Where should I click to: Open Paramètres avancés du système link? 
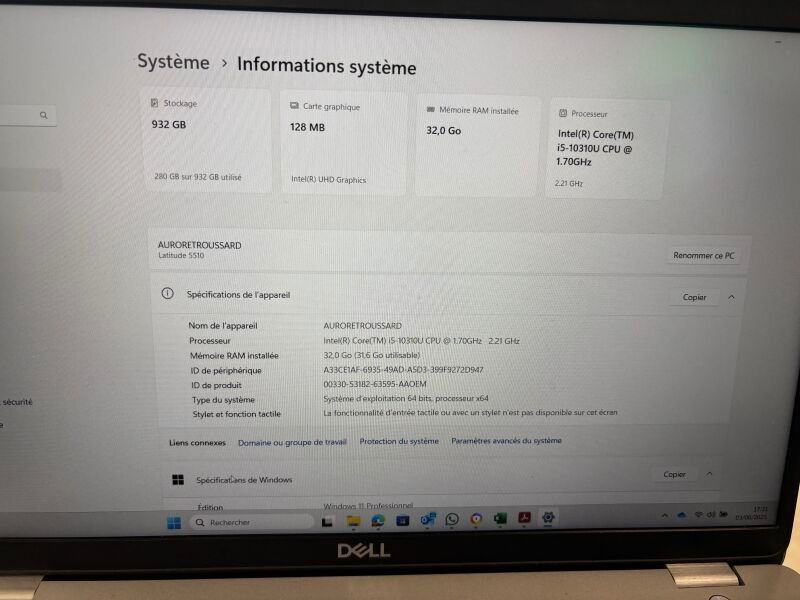tap(506, 440)
